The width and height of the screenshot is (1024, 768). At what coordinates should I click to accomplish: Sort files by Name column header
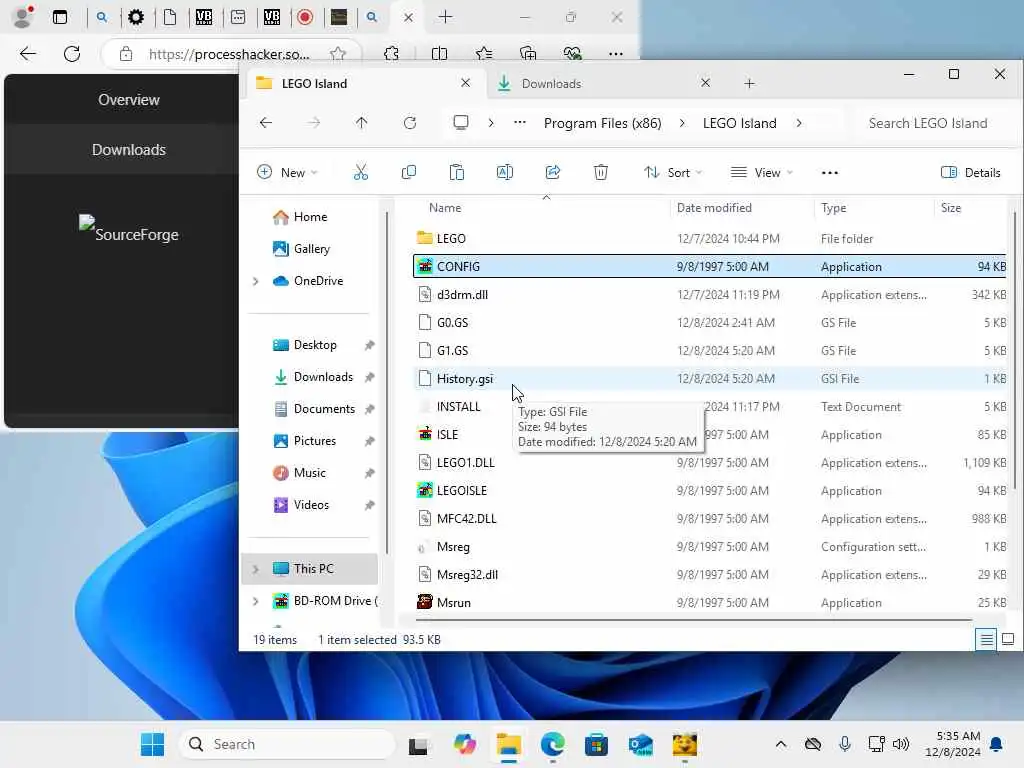tap(445, 208)
